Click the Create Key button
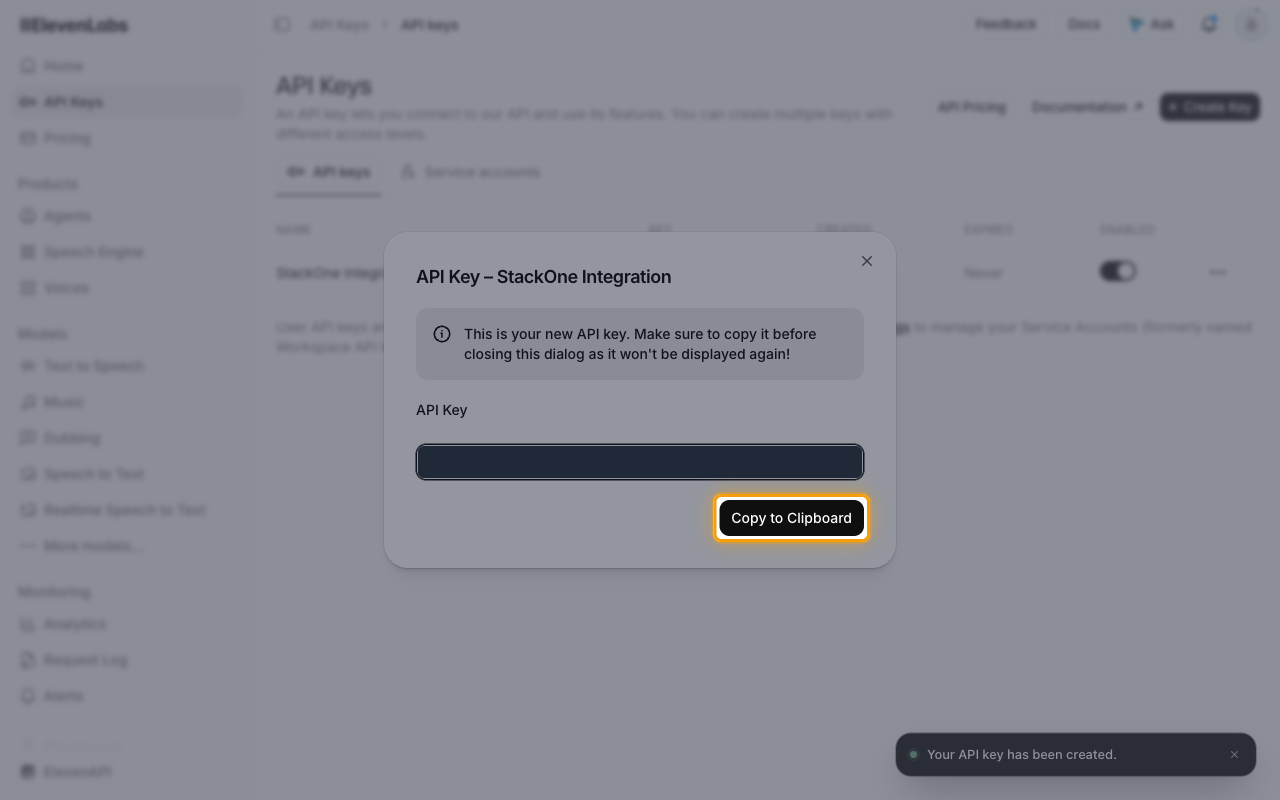Viewport: 1280px width, 800px height. pyautogui.click(x=1210, y=107)
